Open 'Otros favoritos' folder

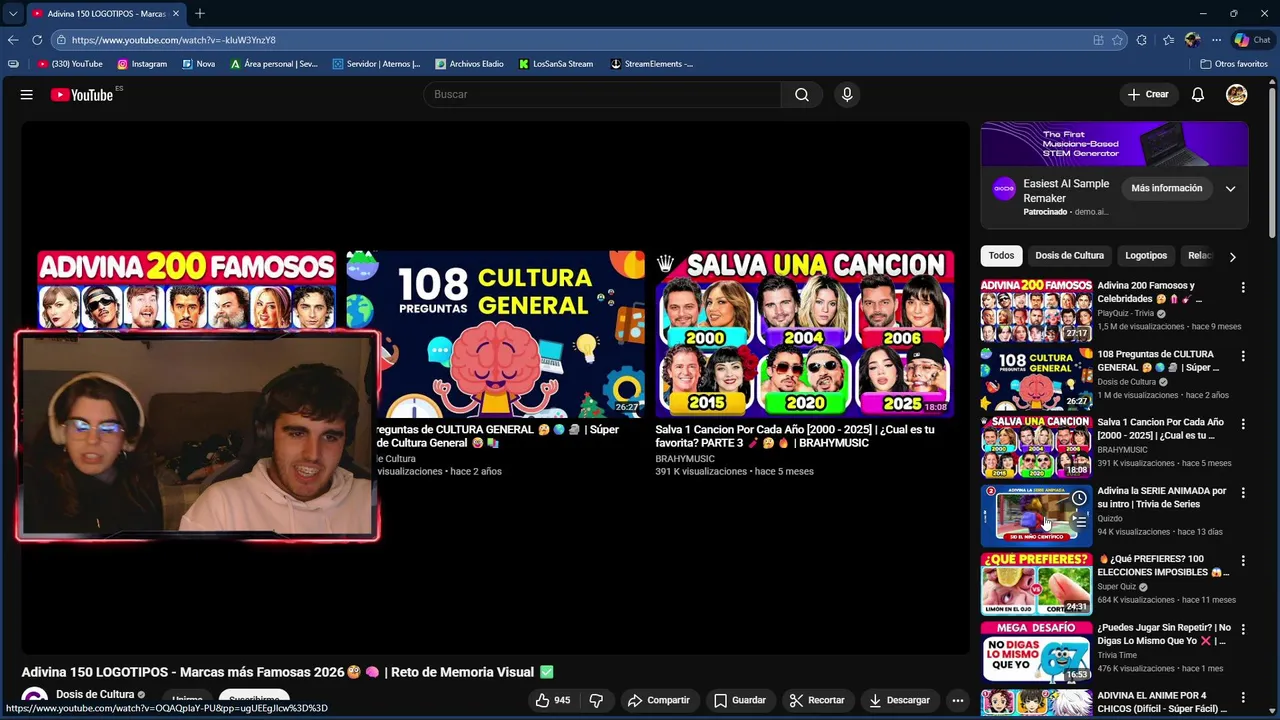coord(1234,64)
